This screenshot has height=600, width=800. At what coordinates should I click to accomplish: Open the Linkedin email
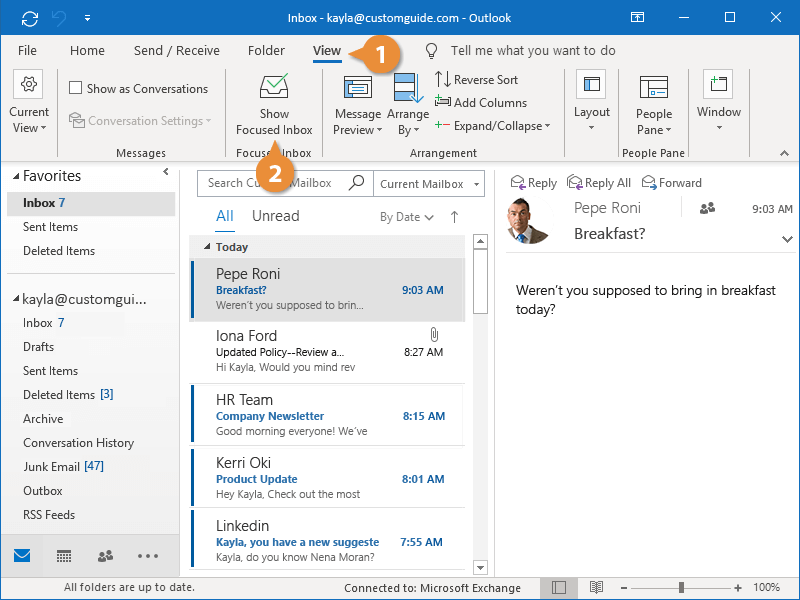coord(327,540)
